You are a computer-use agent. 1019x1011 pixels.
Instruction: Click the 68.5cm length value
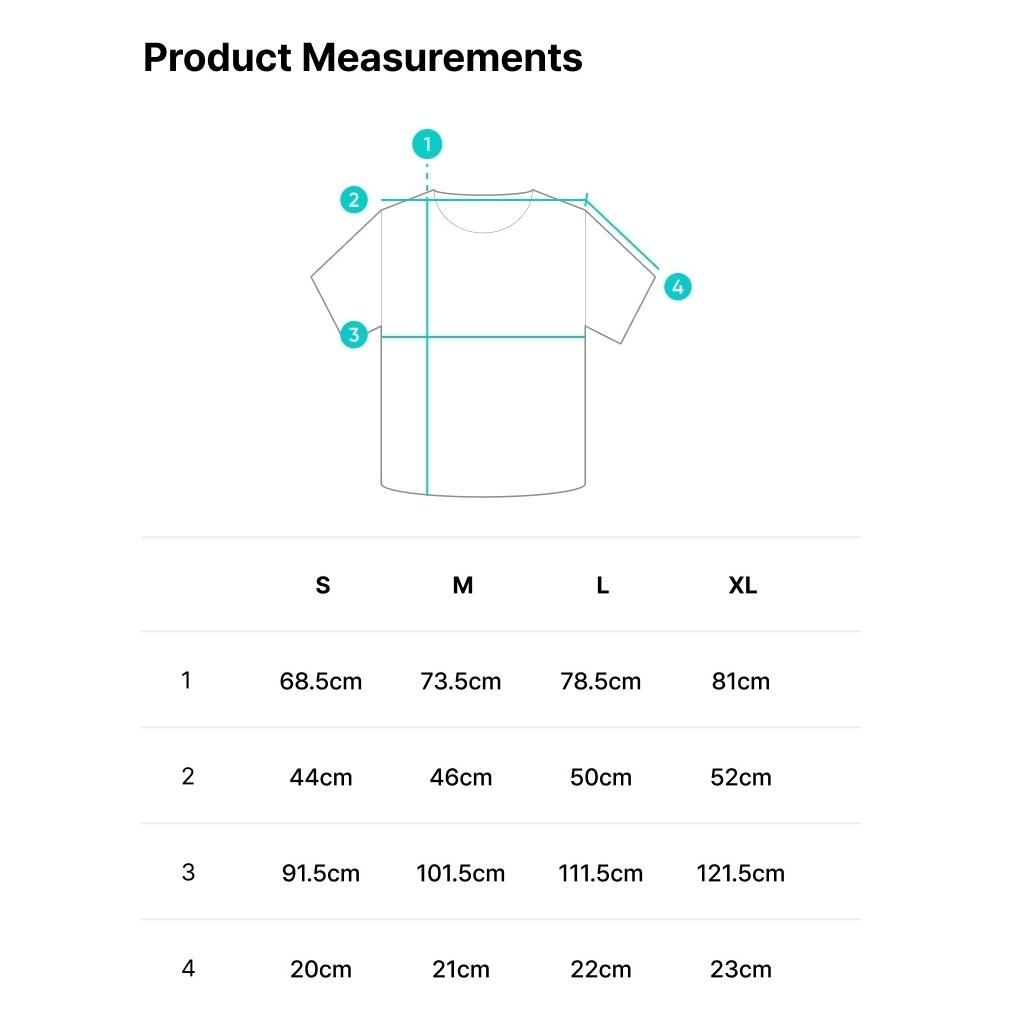[321, 682]
